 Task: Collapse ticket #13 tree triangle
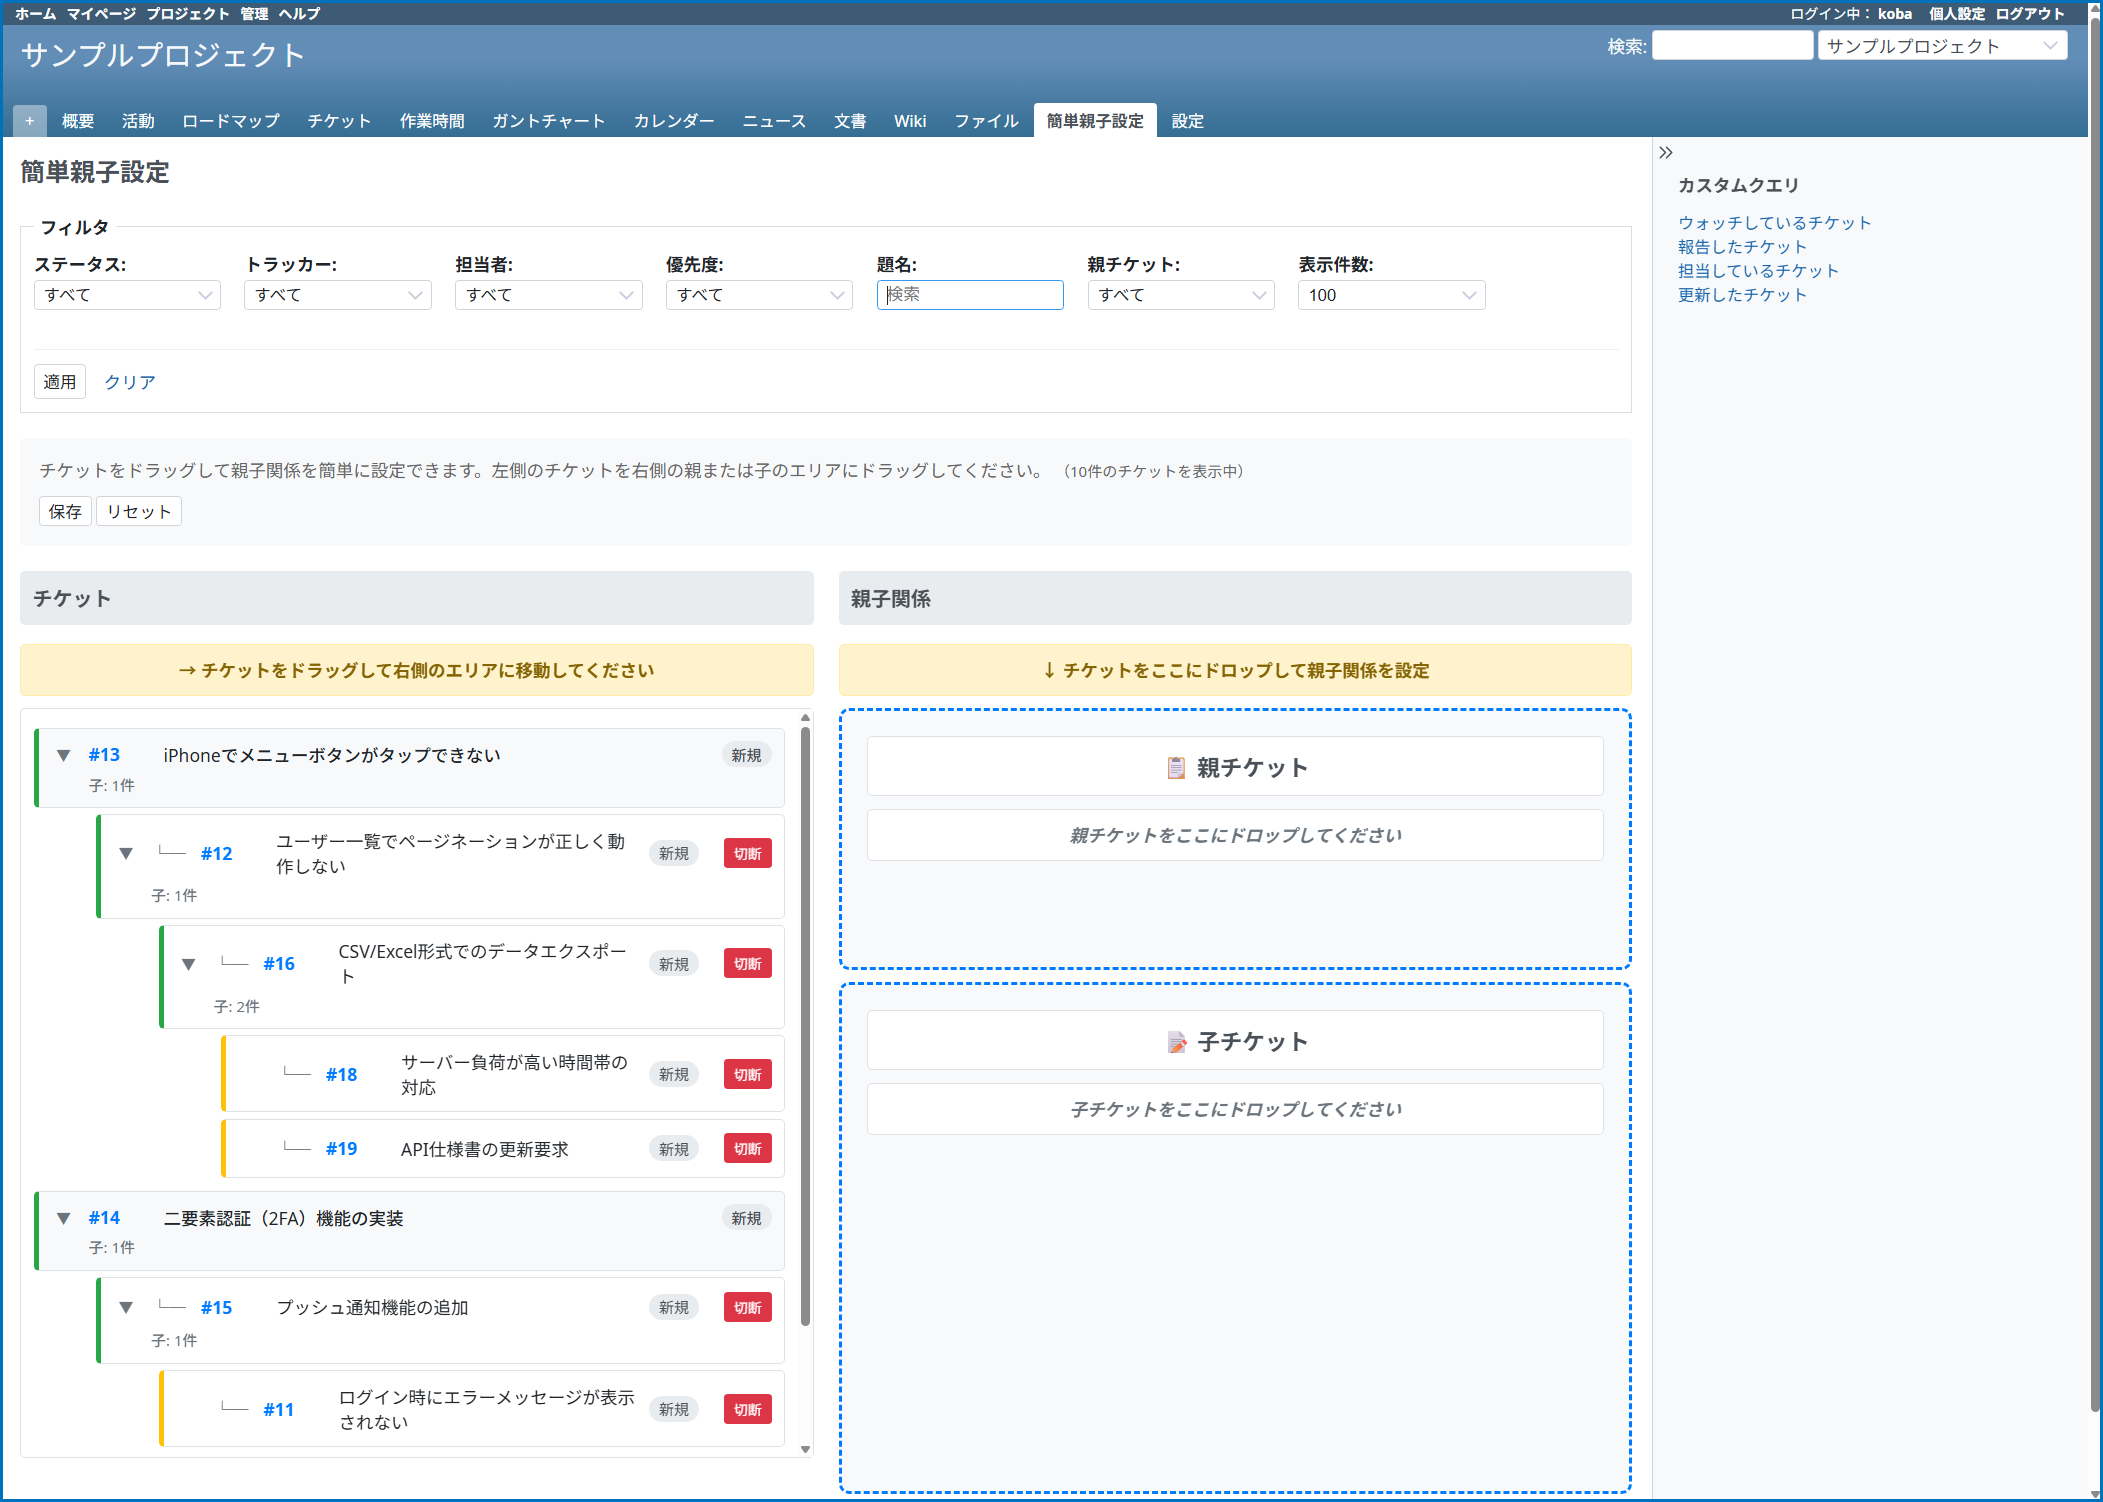64,755
